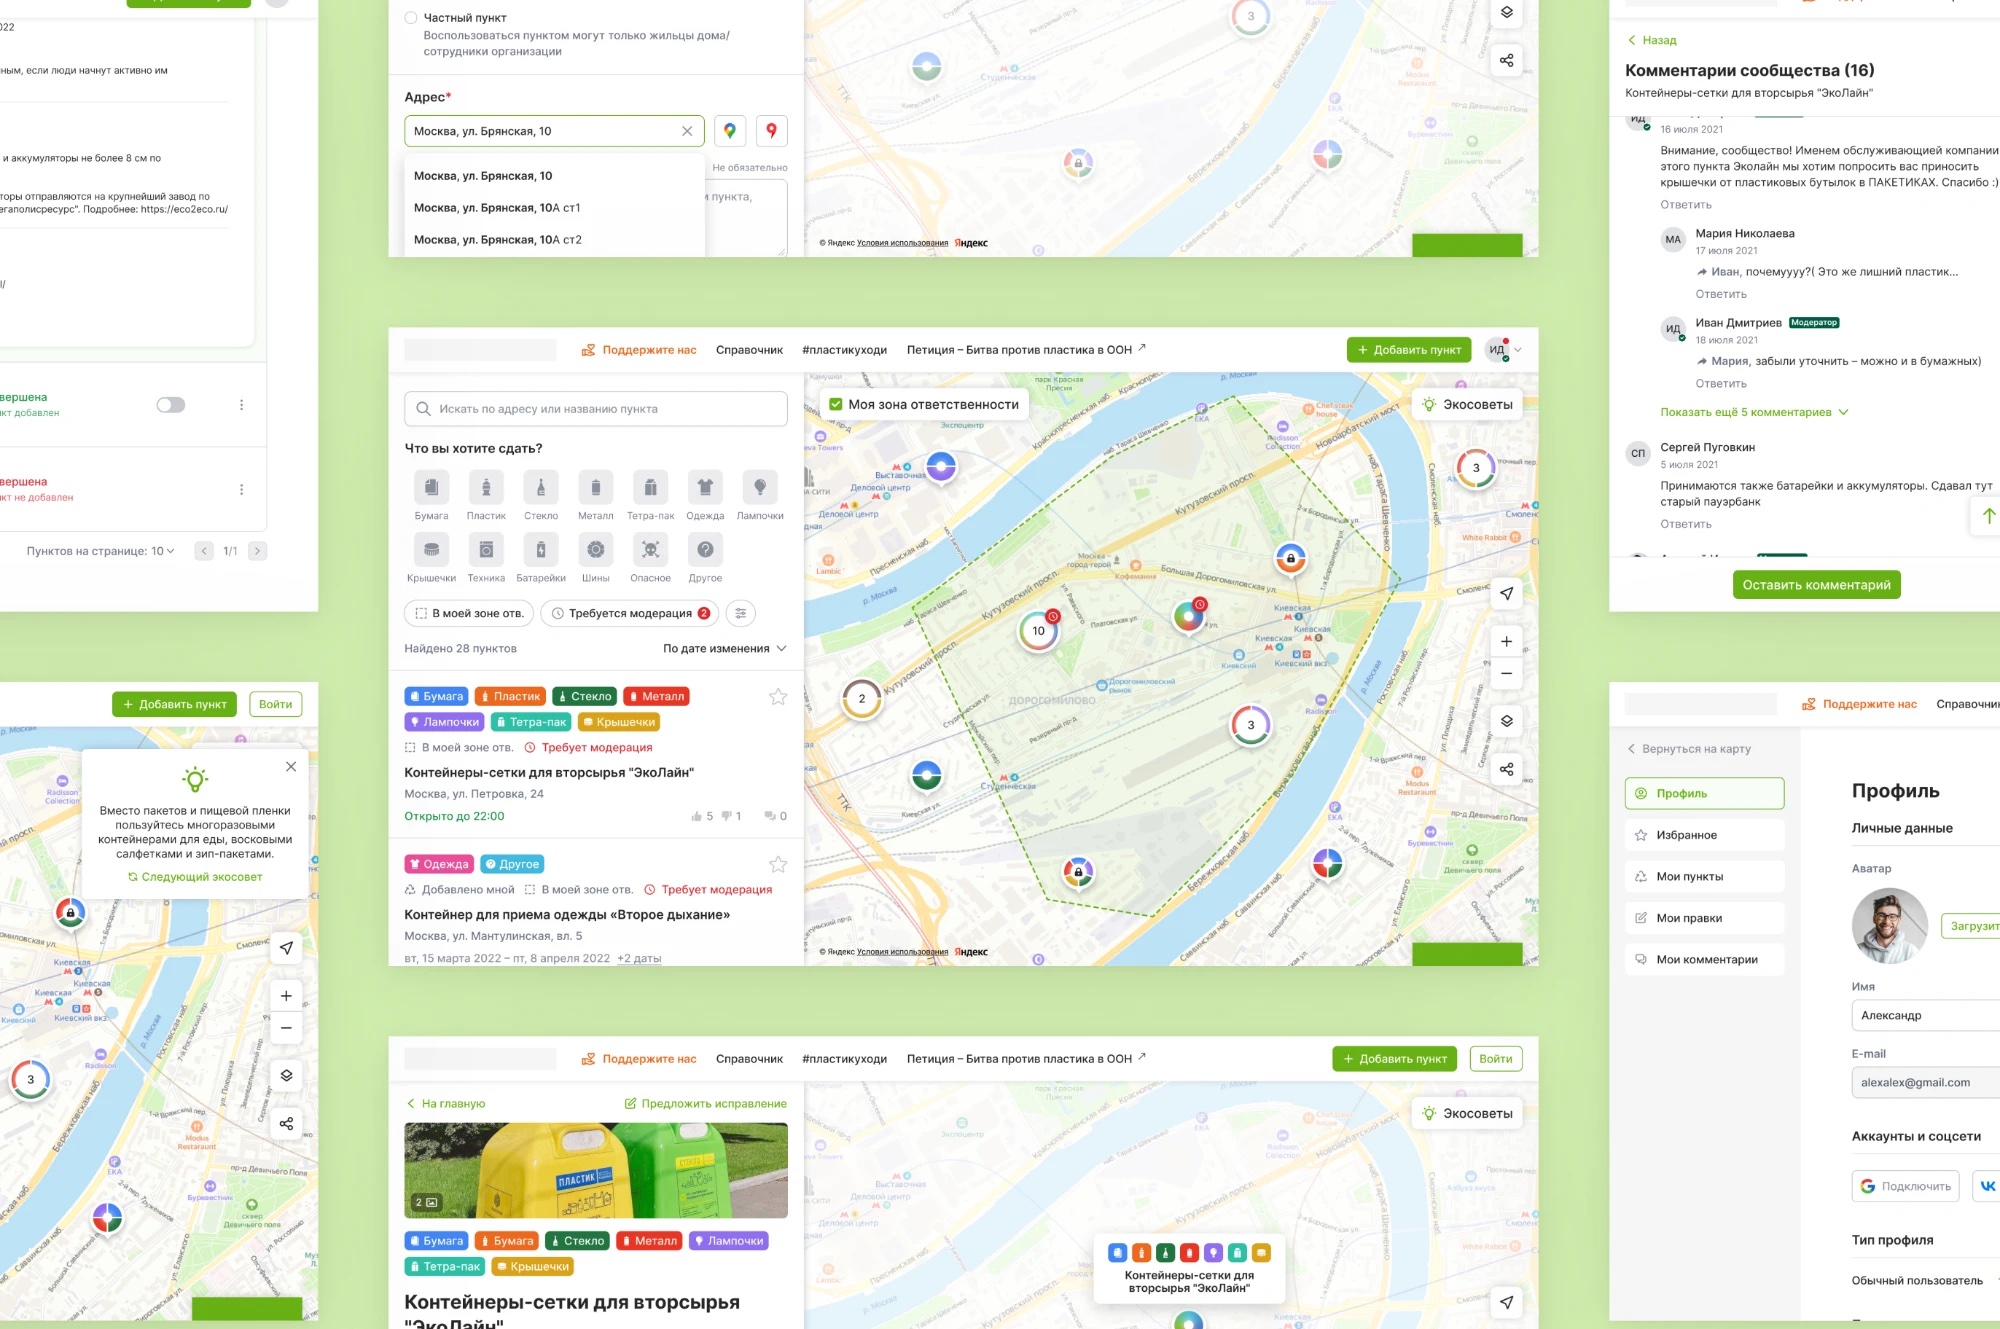Favorite the Второе дыхание card star
Viewport: 2000px width, 1329px height.
[778, 865]
